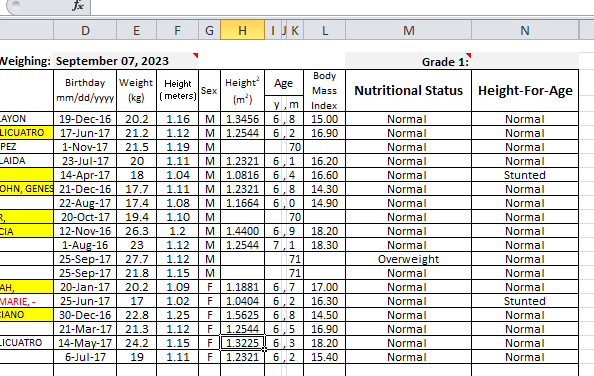Select the Height-For-Age header cell

[x=525, y=90]
